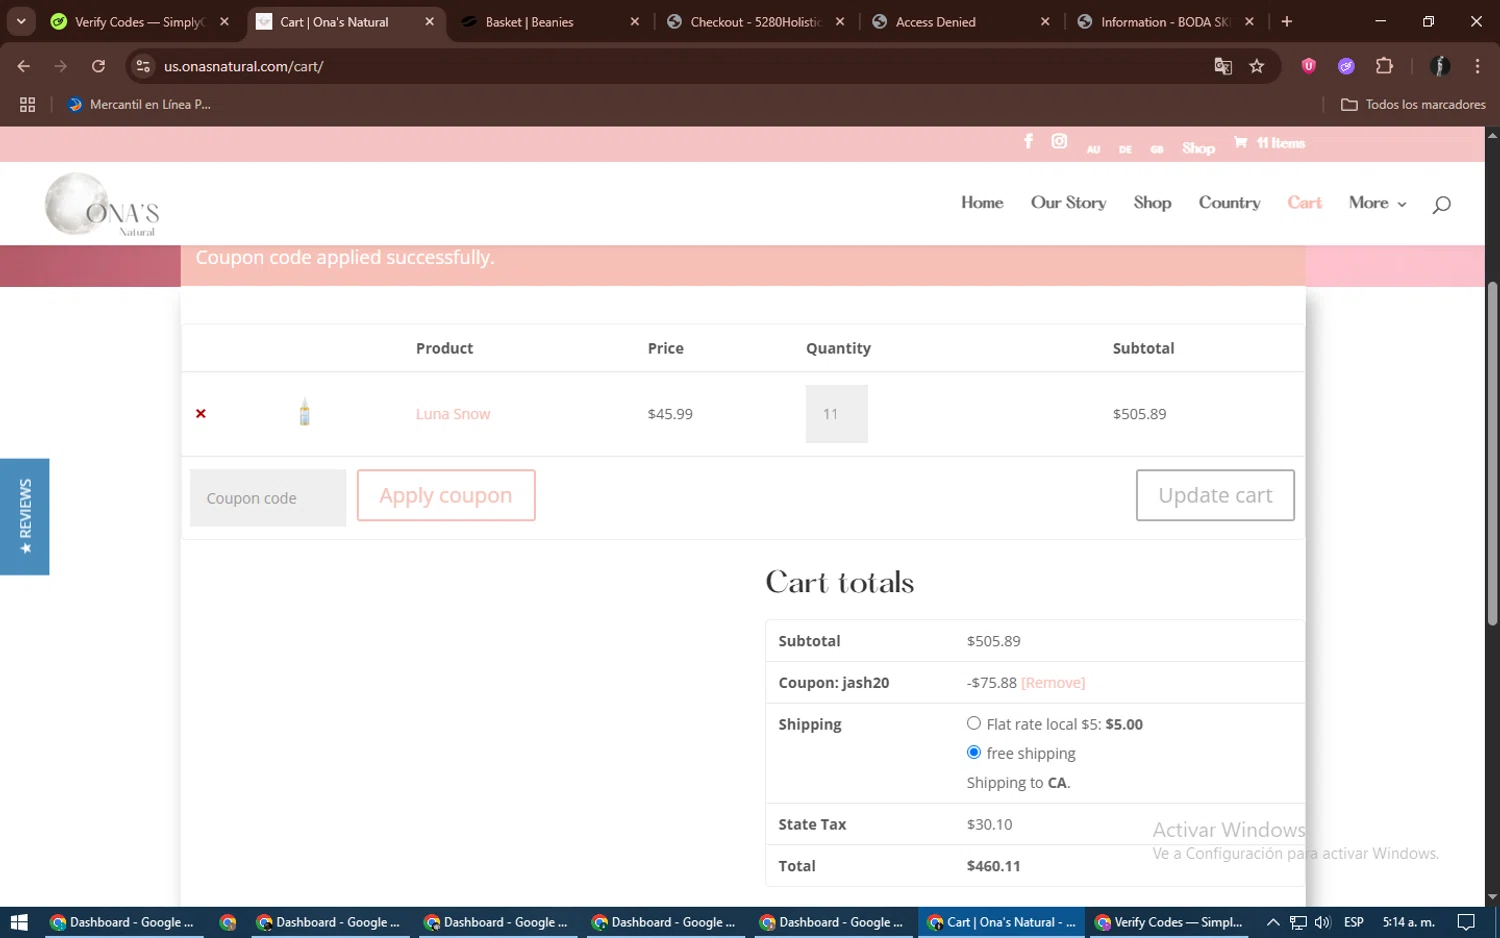The height and width of the screenshot is (938, 1500).
Task: Click the quantity field showing 11
Action: coord(836,414)
